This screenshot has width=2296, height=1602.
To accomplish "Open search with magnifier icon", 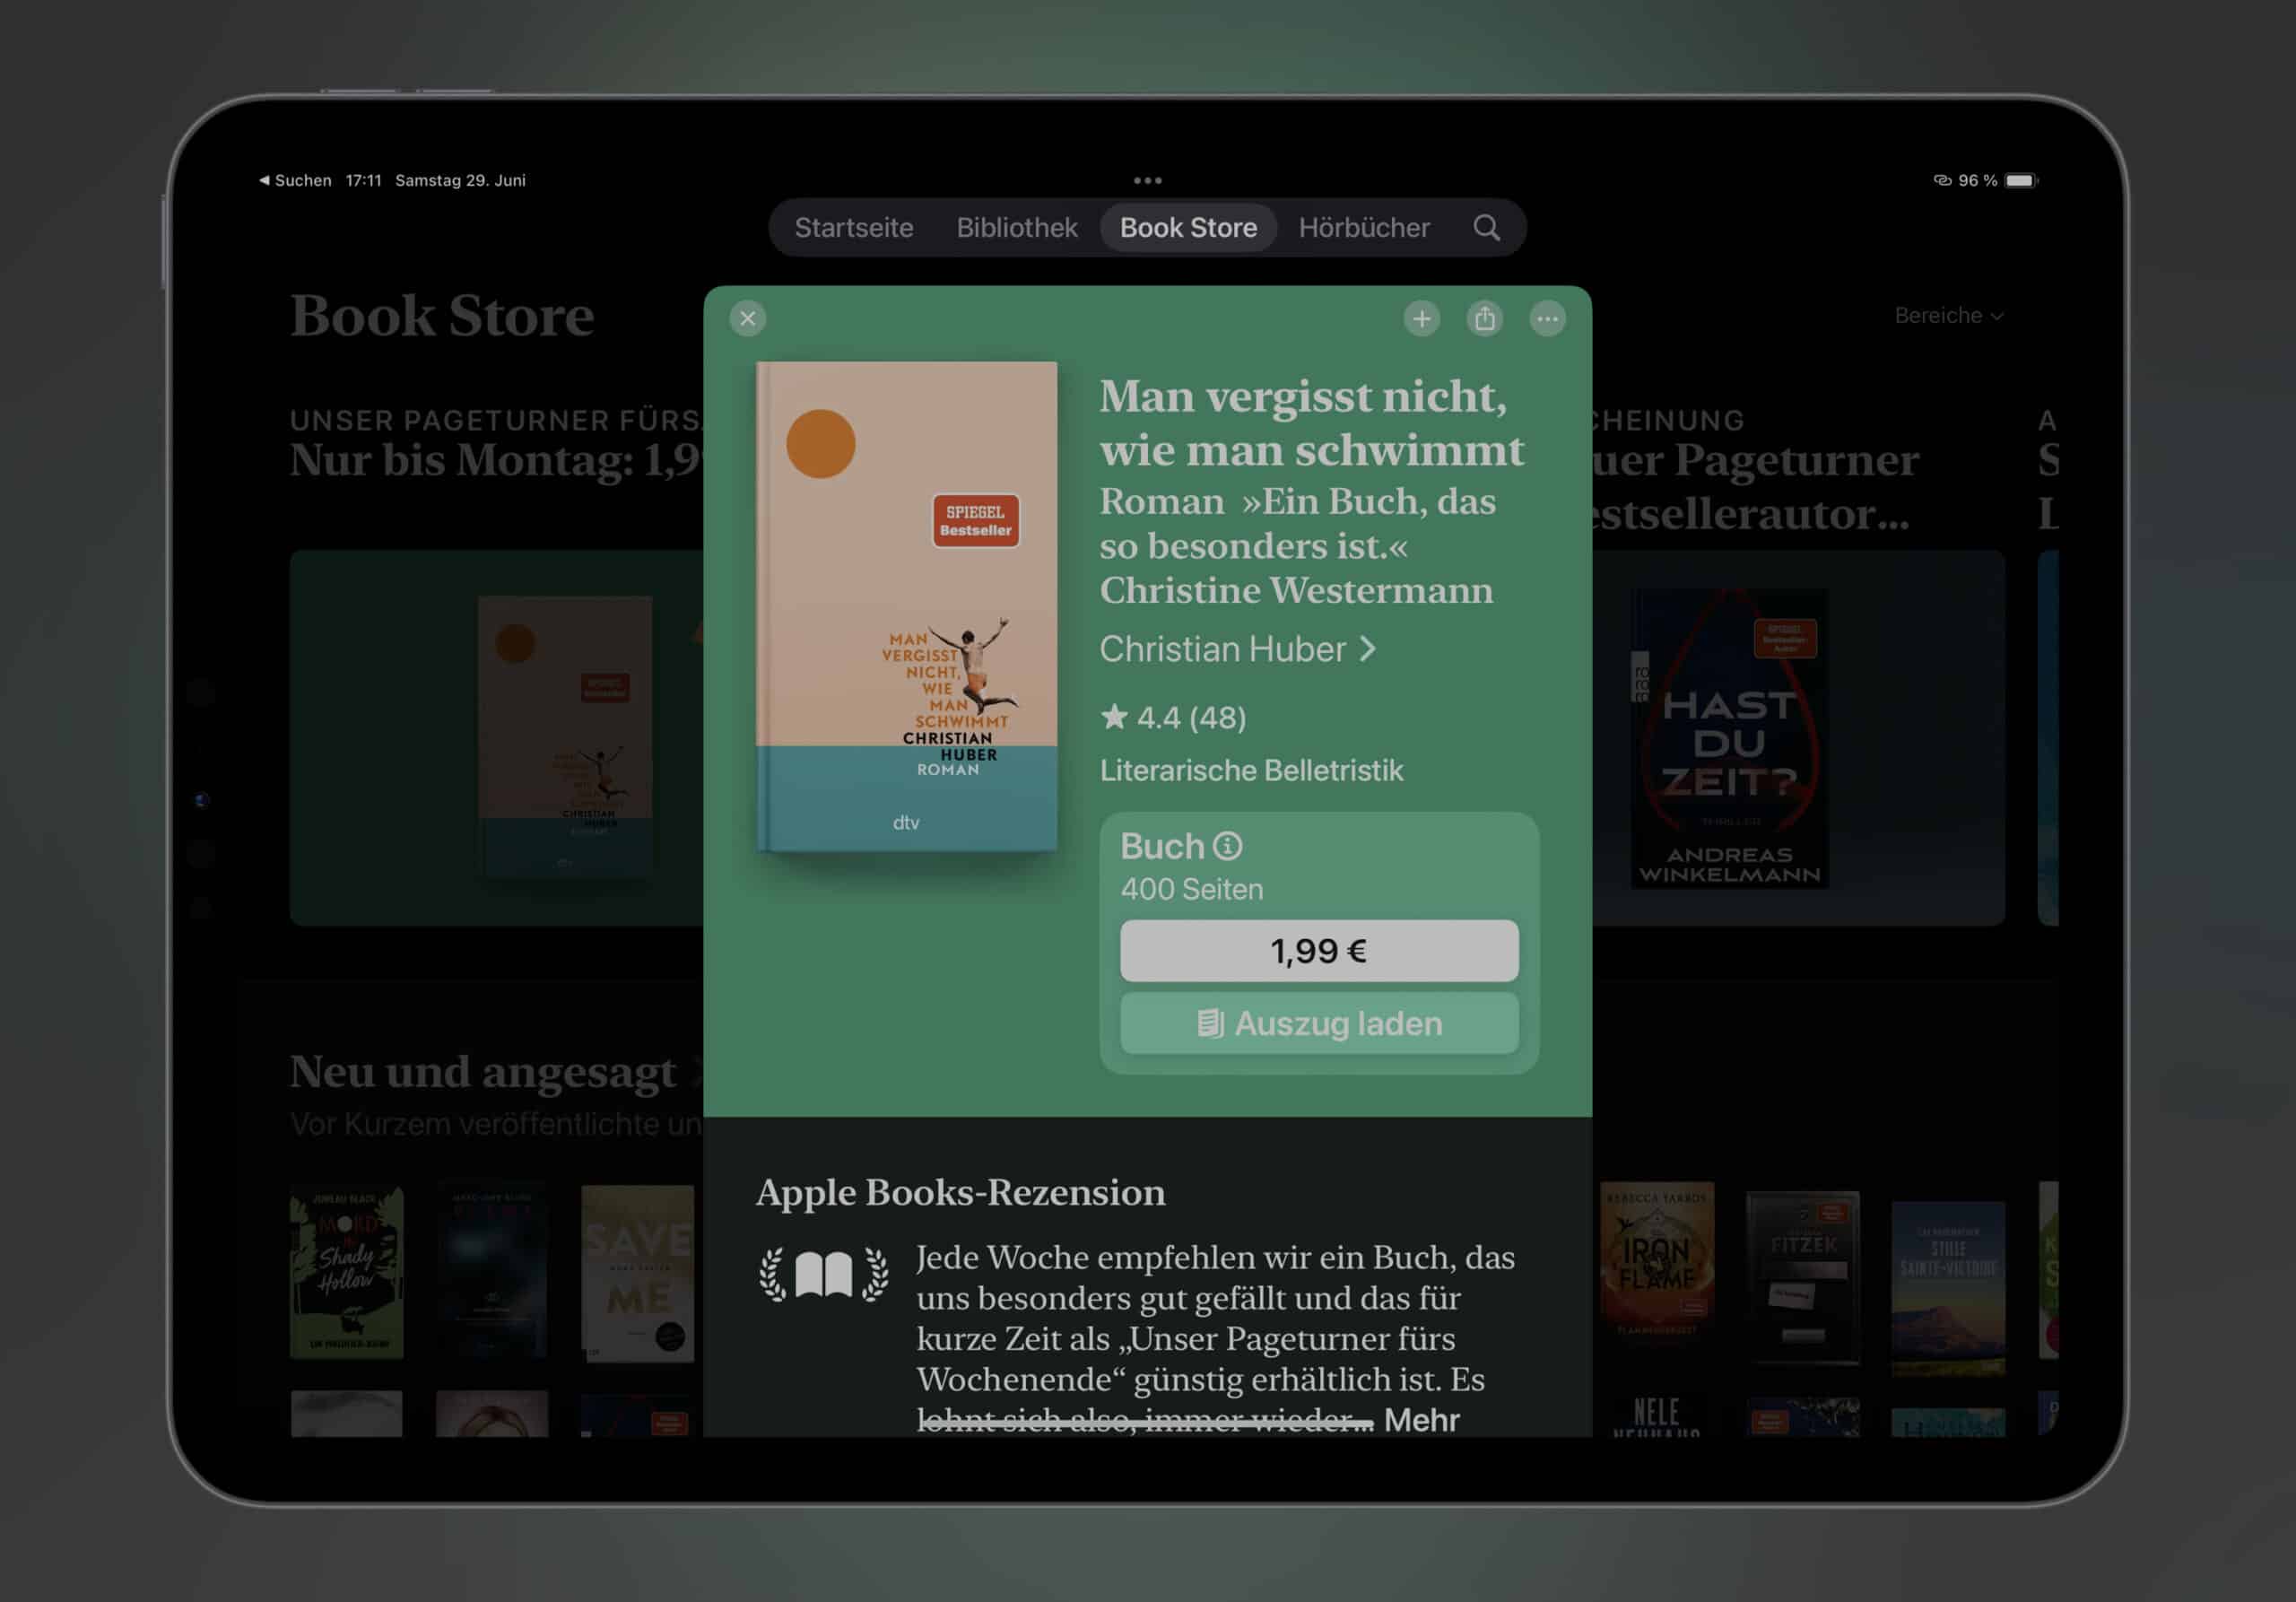I will coord(1486,228).
